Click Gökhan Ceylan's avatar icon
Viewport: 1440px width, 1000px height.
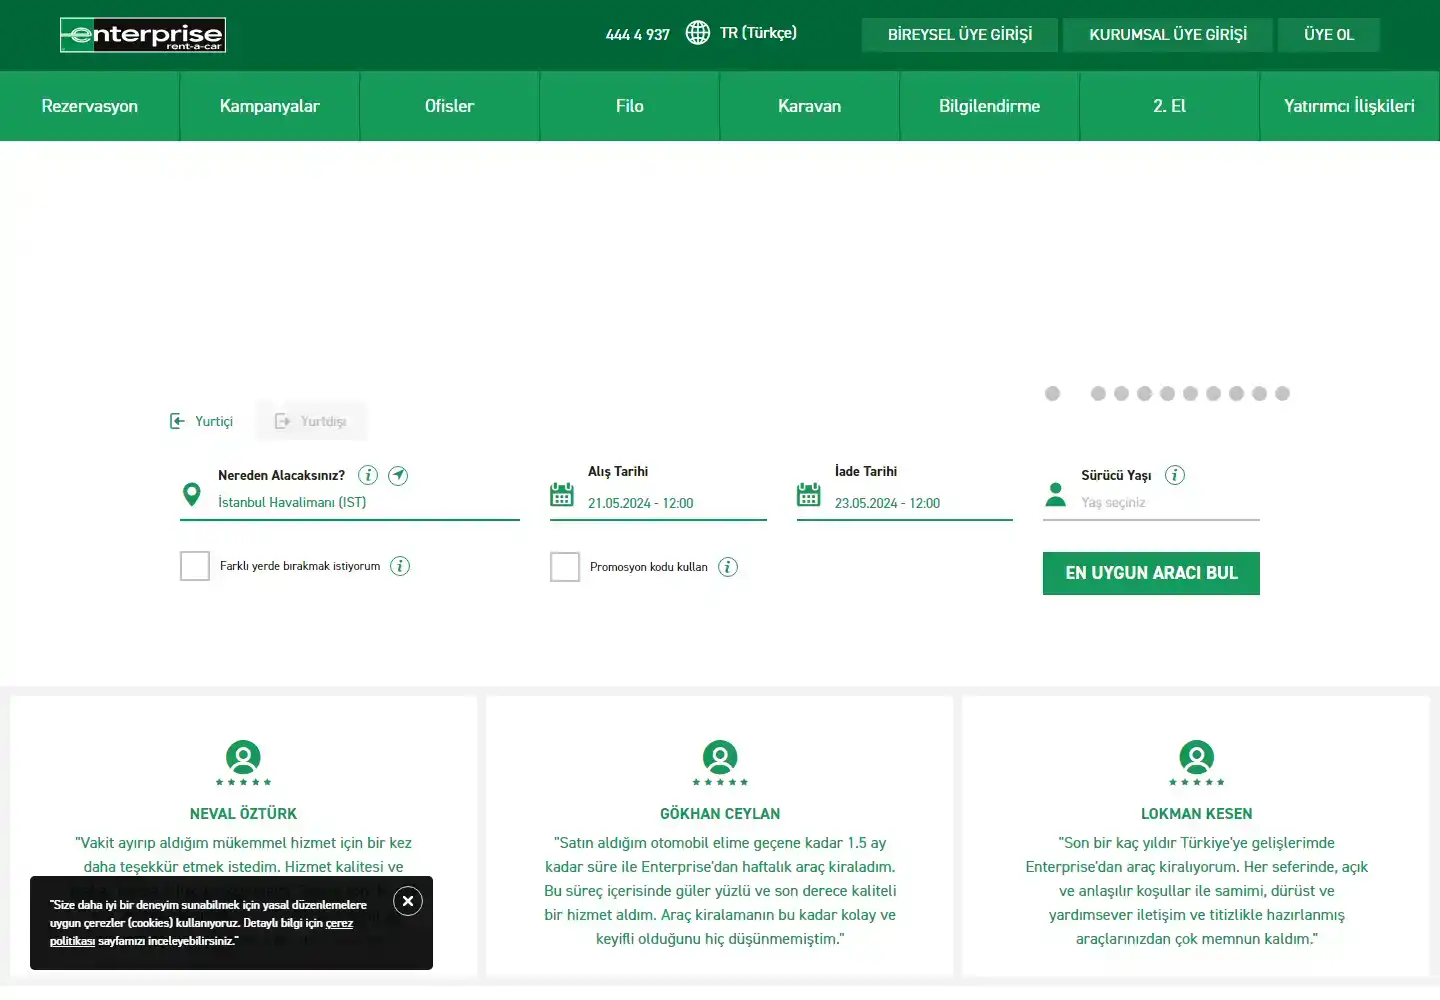720,757
